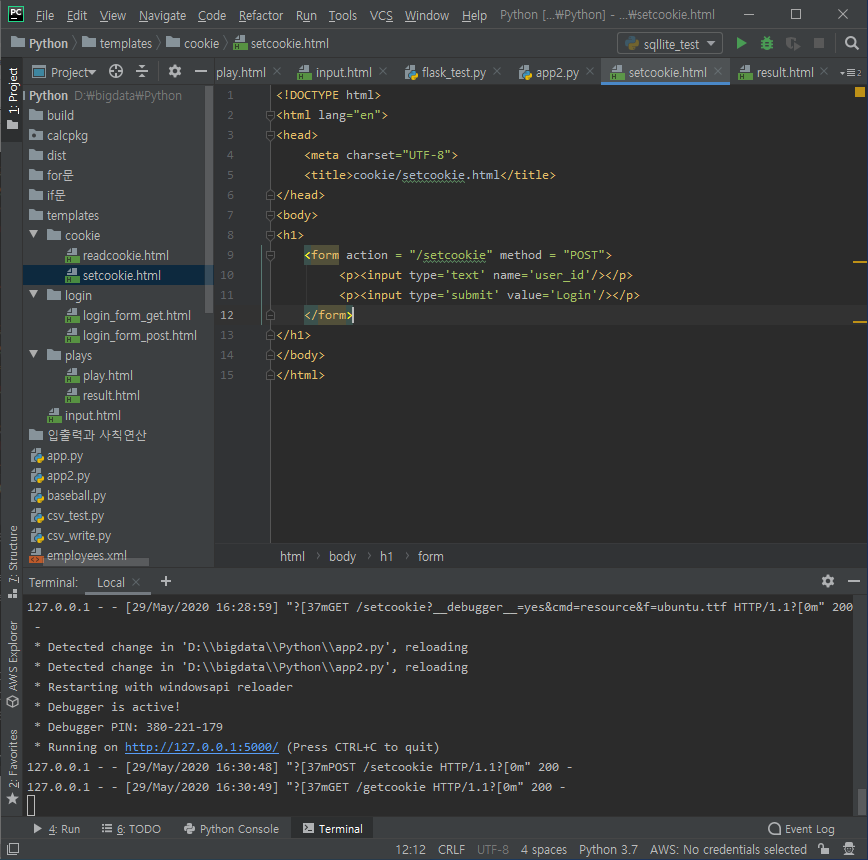Open Terminal settings gear icon
This screenshot has width=868, height=860.
tap(828, 581)
